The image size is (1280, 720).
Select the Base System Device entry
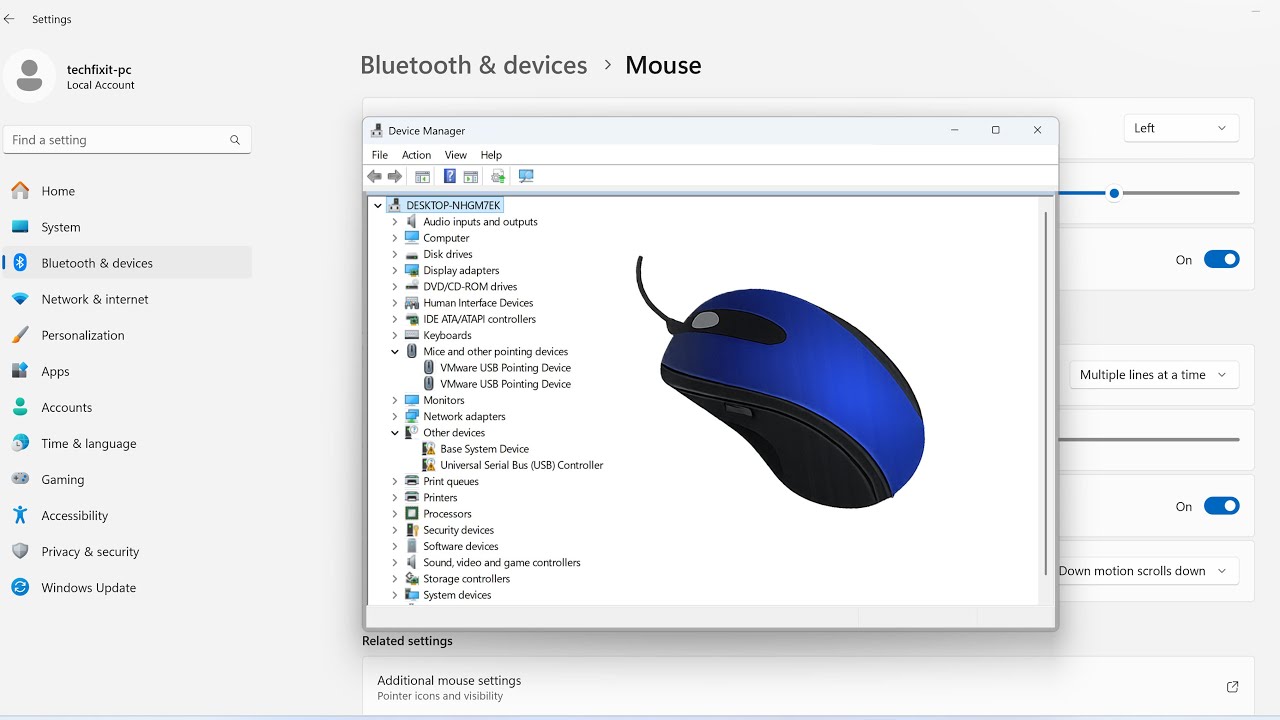click(485, 449)
